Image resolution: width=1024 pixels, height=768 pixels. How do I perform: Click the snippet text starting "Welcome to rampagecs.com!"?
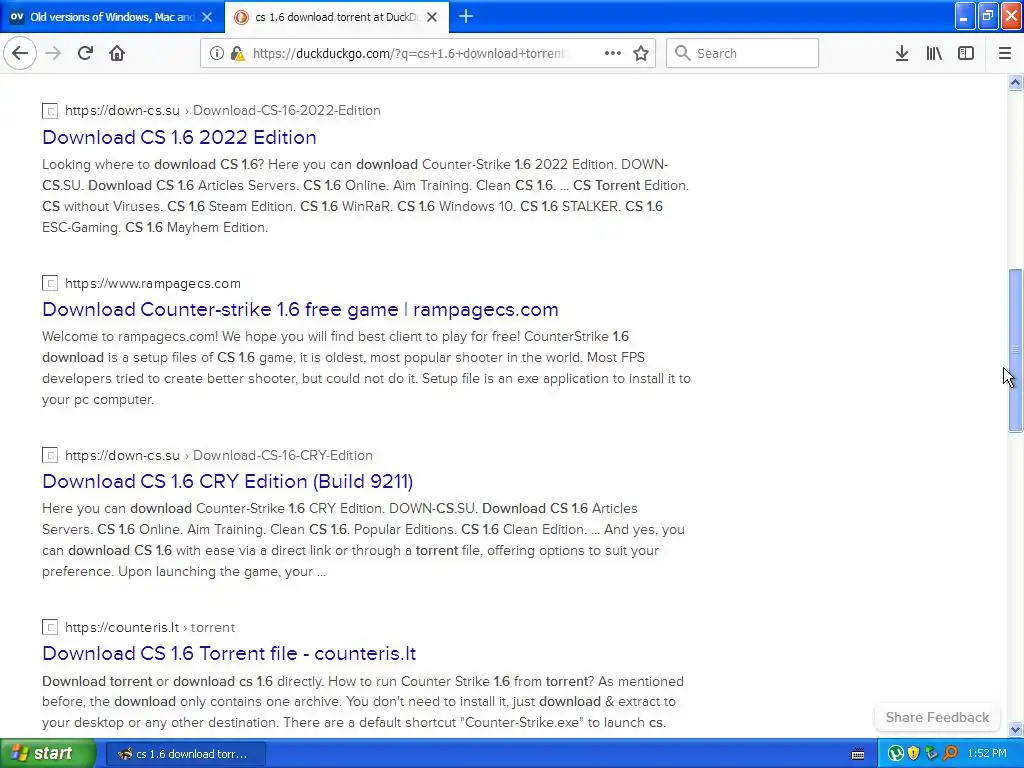pos(366,368)
